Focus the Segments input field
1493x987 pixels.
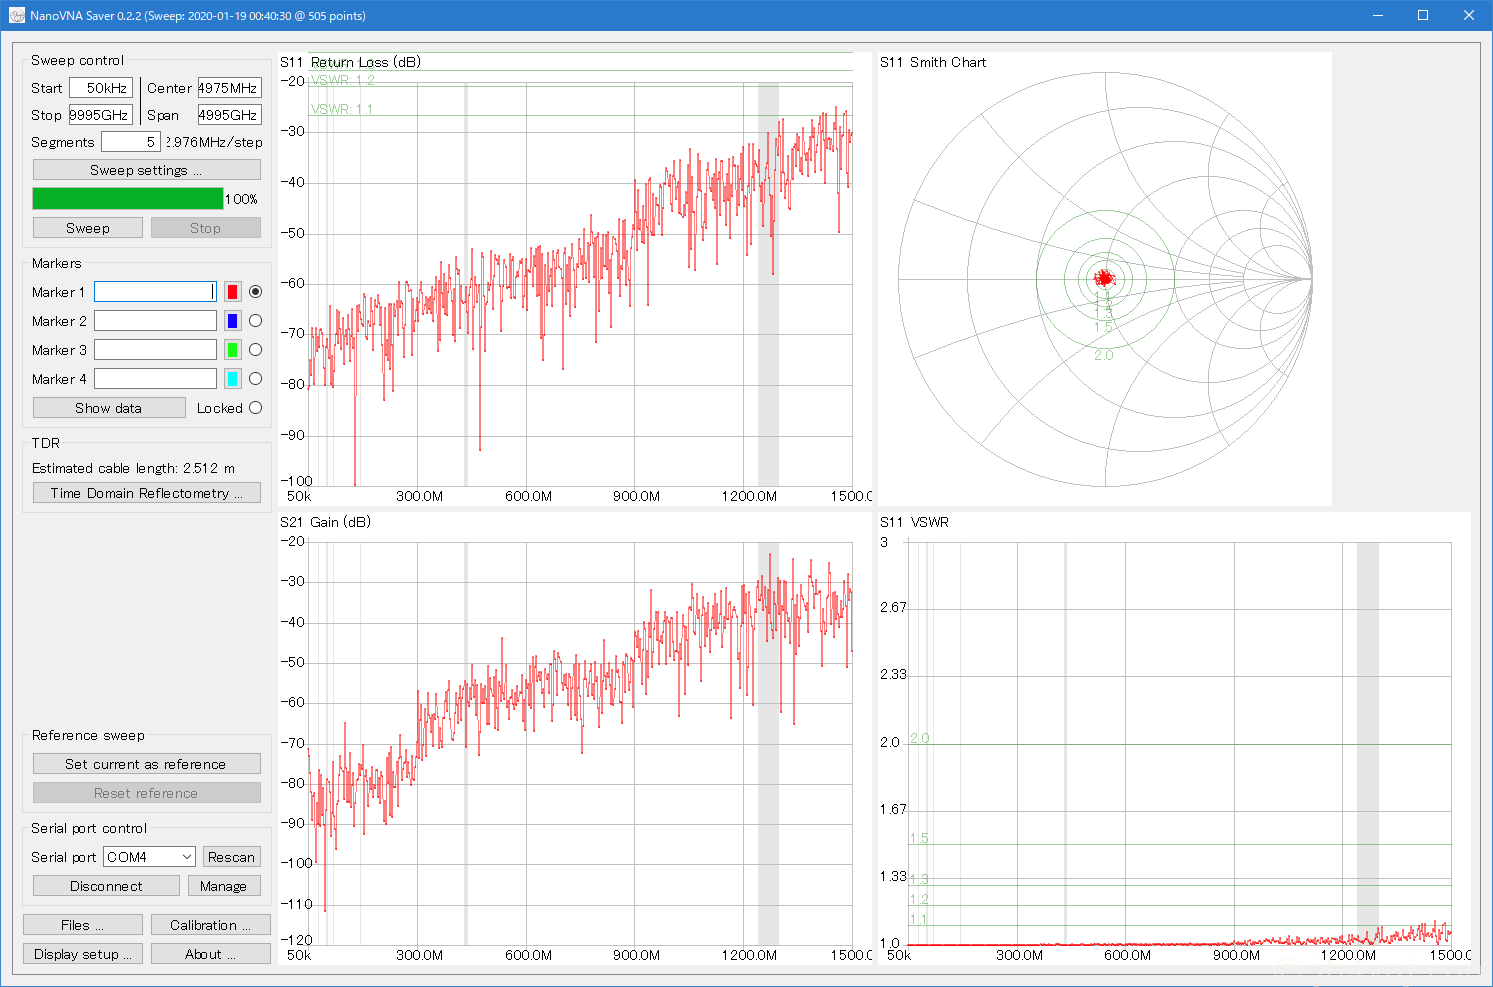click(x=131, y=142)
